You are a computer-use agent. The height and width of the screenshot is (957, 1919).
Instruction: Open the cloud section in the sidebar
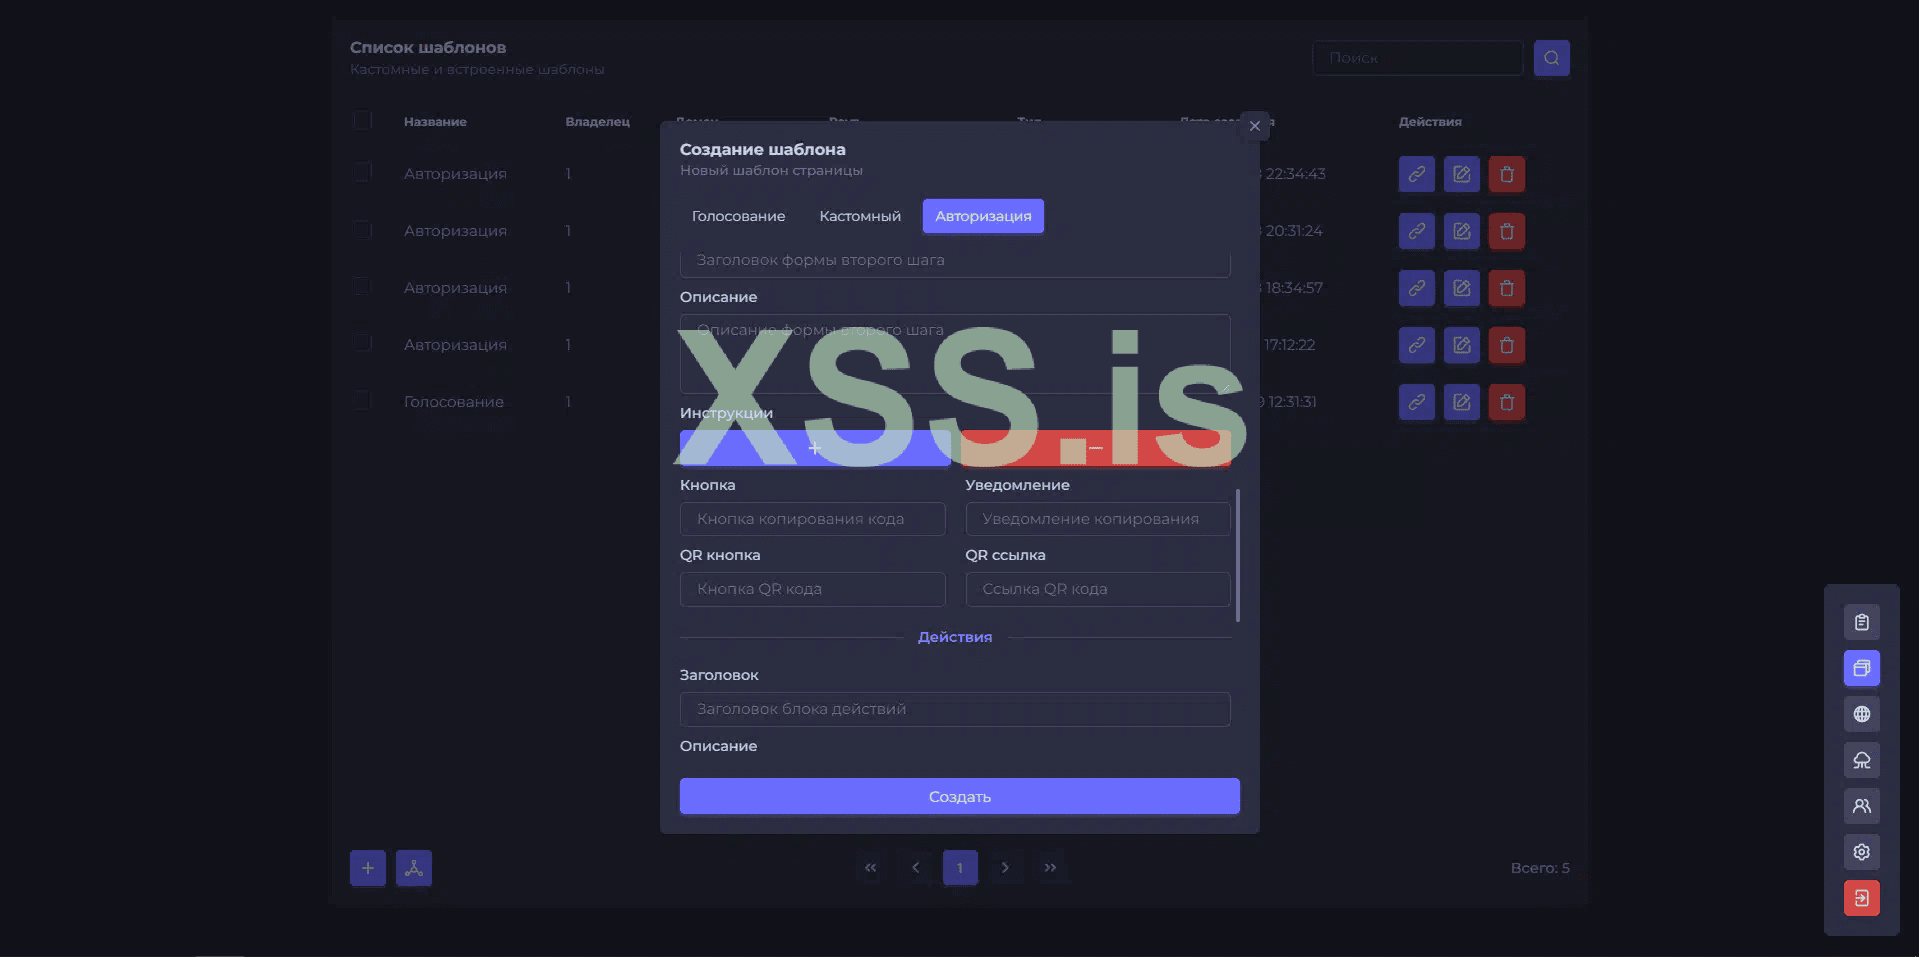[1861, 760]
